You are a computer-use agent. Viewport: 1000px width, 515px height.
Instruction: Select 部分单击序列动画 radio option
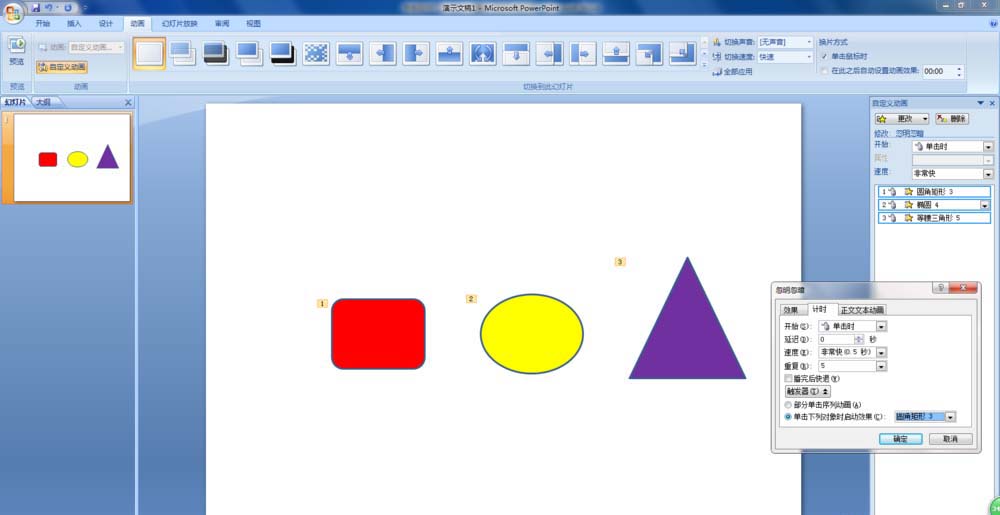788,405
